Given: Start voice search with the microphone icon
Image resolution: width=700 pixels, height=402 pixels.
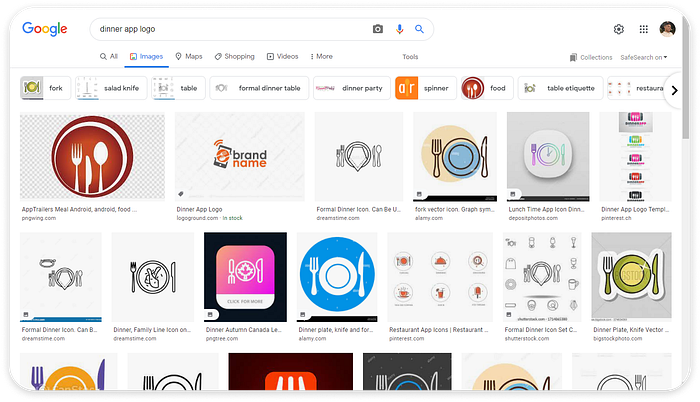Looking at the screenshot, I should tap(399, 29).
